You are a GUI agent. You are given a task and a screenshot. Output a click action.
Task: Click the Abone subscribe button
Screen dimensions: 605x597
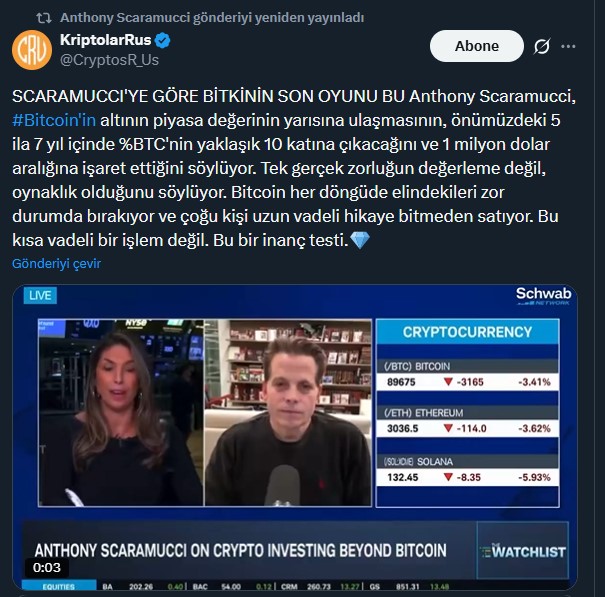[477, 46]
